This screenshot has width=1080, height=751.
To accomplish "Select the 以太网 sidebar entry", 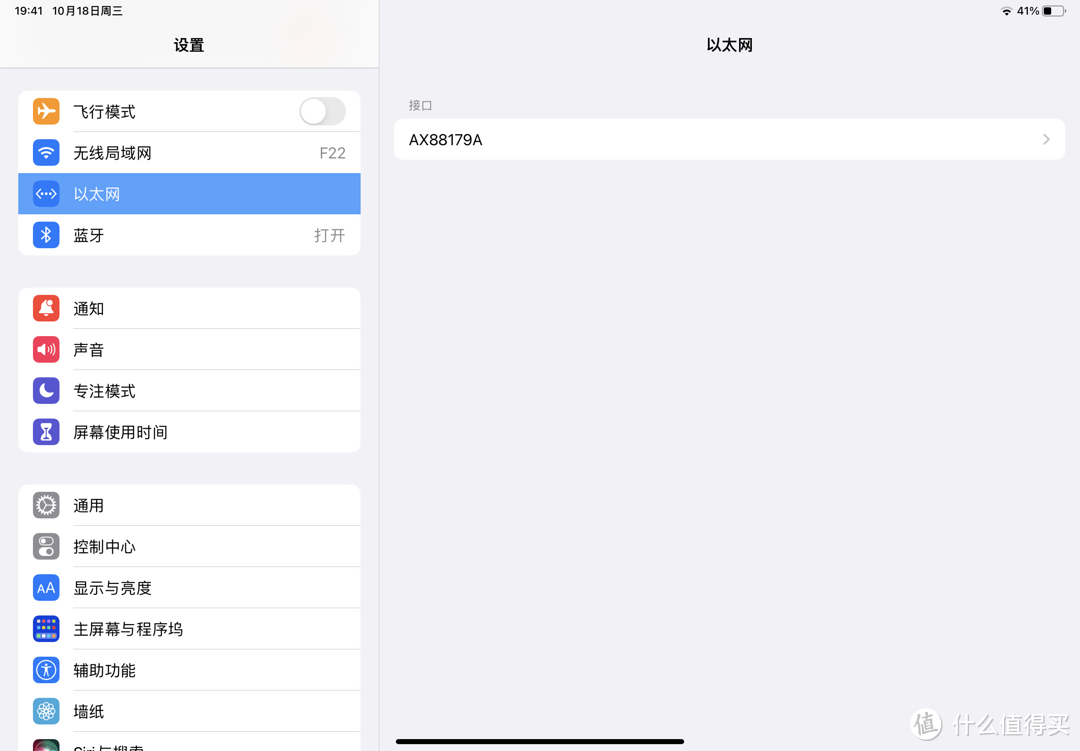I will 189,194.
